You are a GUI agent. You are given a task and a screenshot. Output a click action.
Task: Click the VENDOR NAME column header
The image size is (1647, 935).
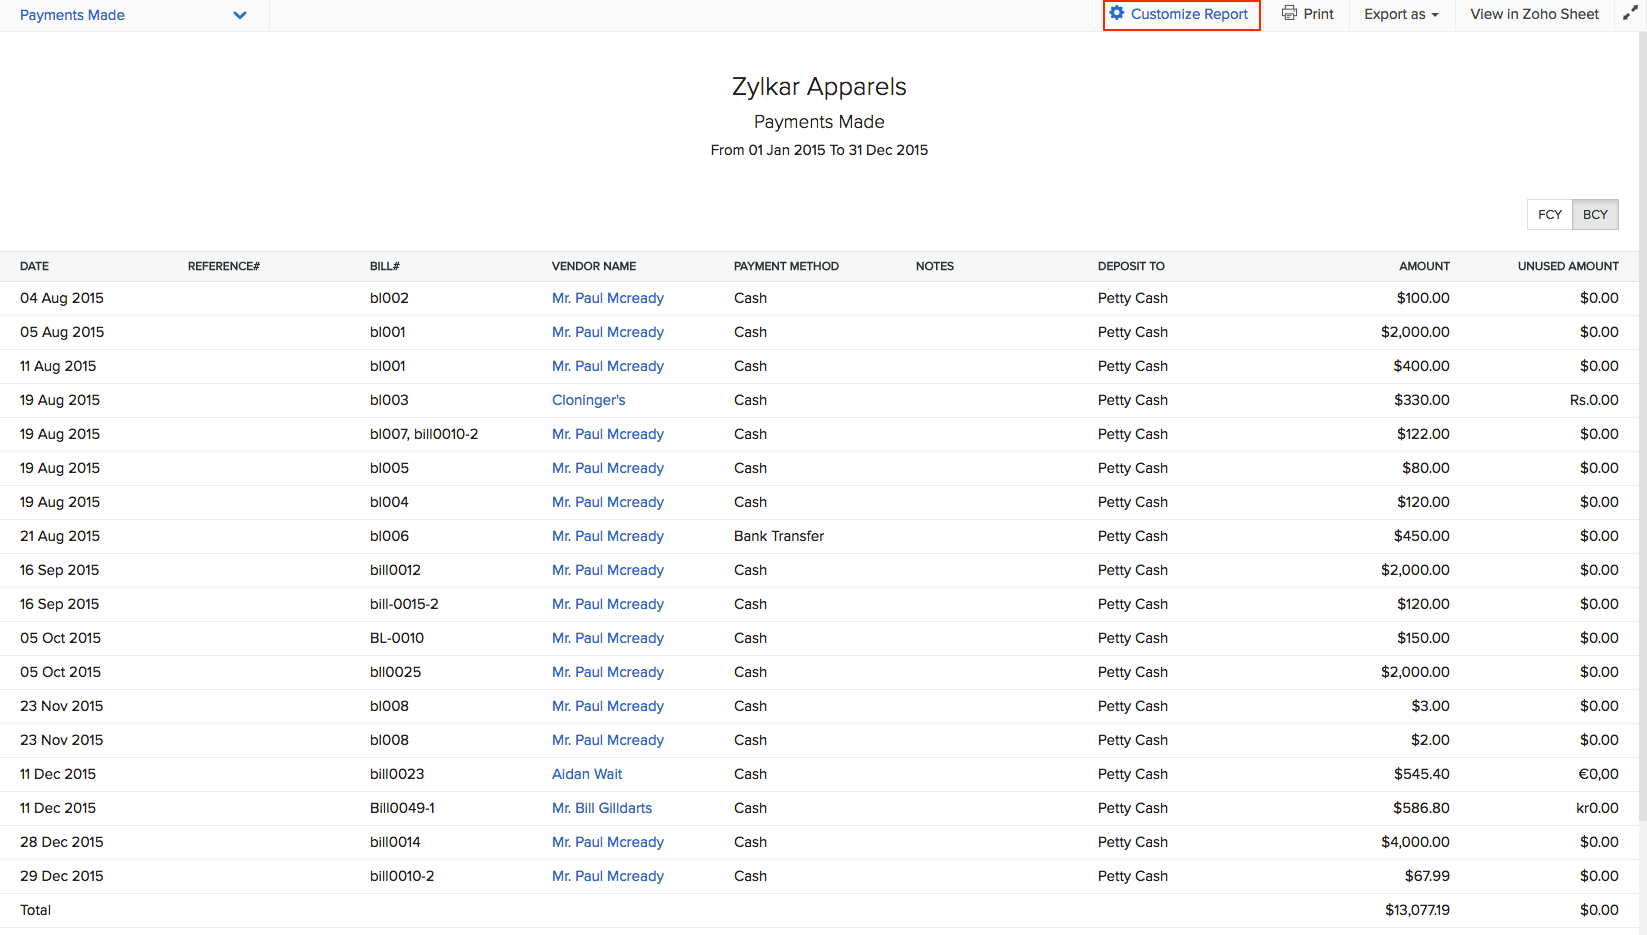tap(593, 266)
